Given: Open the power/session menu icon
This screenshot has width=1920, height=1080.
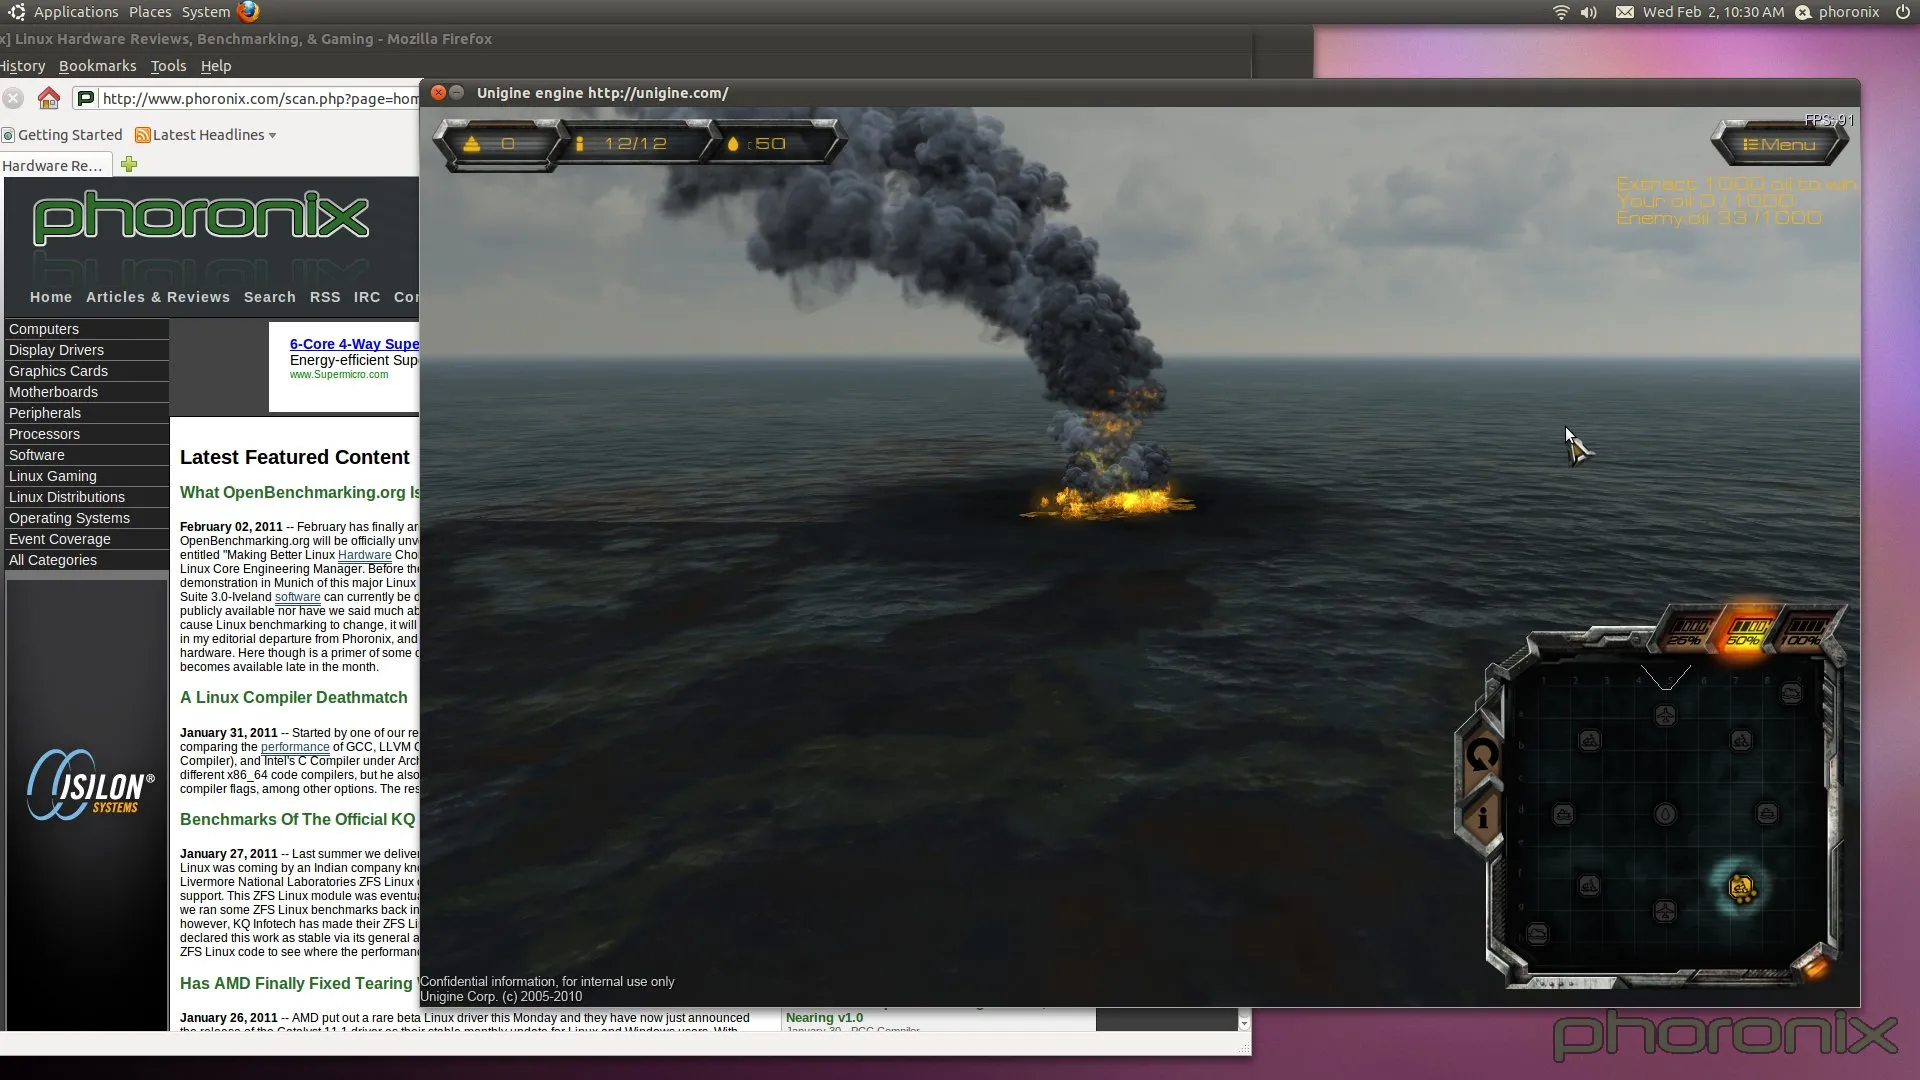Looking at the screenshot, I should (1901, 12).
